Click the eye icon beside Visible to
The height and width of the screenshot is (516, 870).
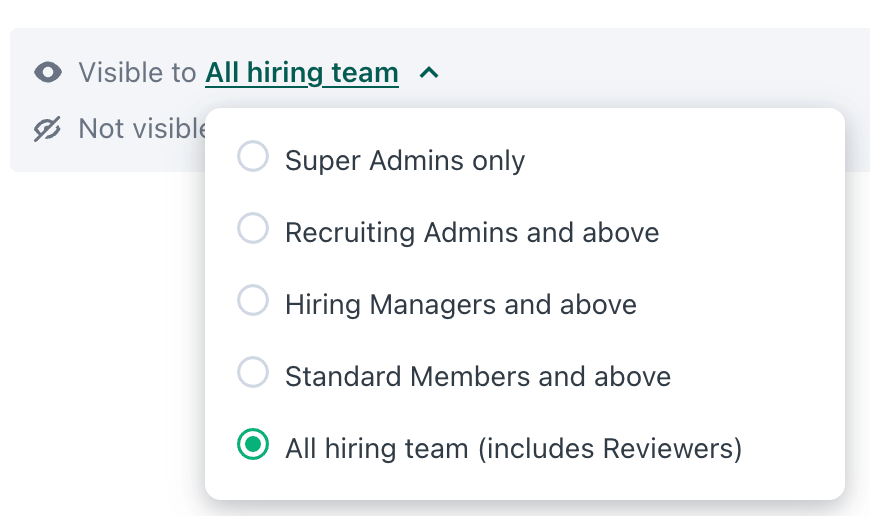tap(48, 72)
